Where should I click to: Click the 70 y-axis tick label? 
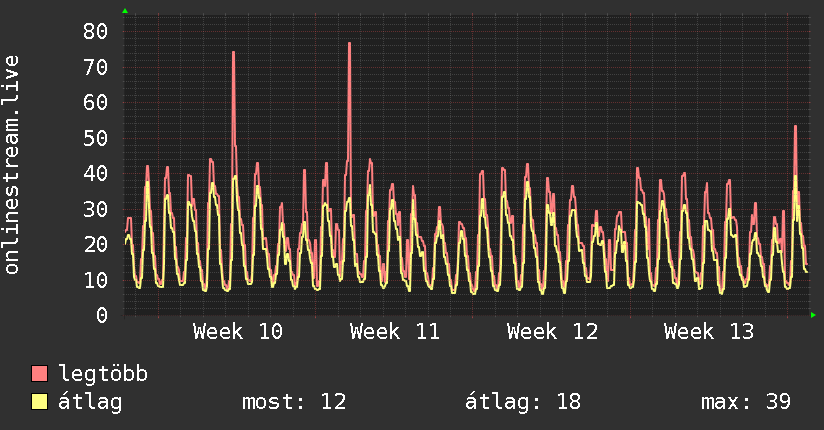(x=95, y=67)
